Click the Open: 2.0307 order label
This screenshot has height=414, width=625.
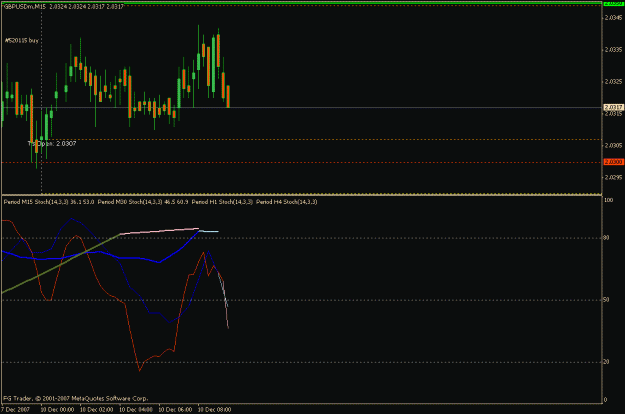(x=52, y=143)
